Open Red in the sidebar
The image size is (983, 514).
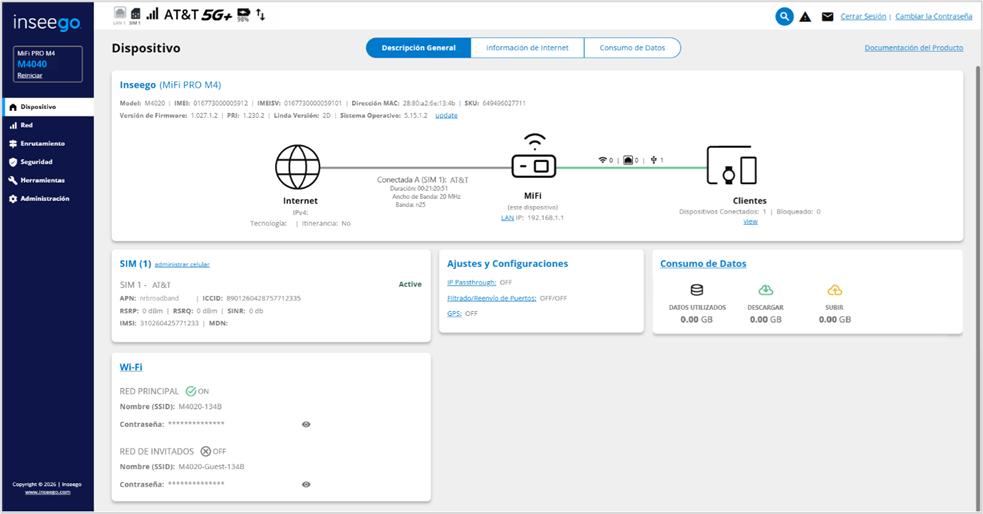coord(27,125)
